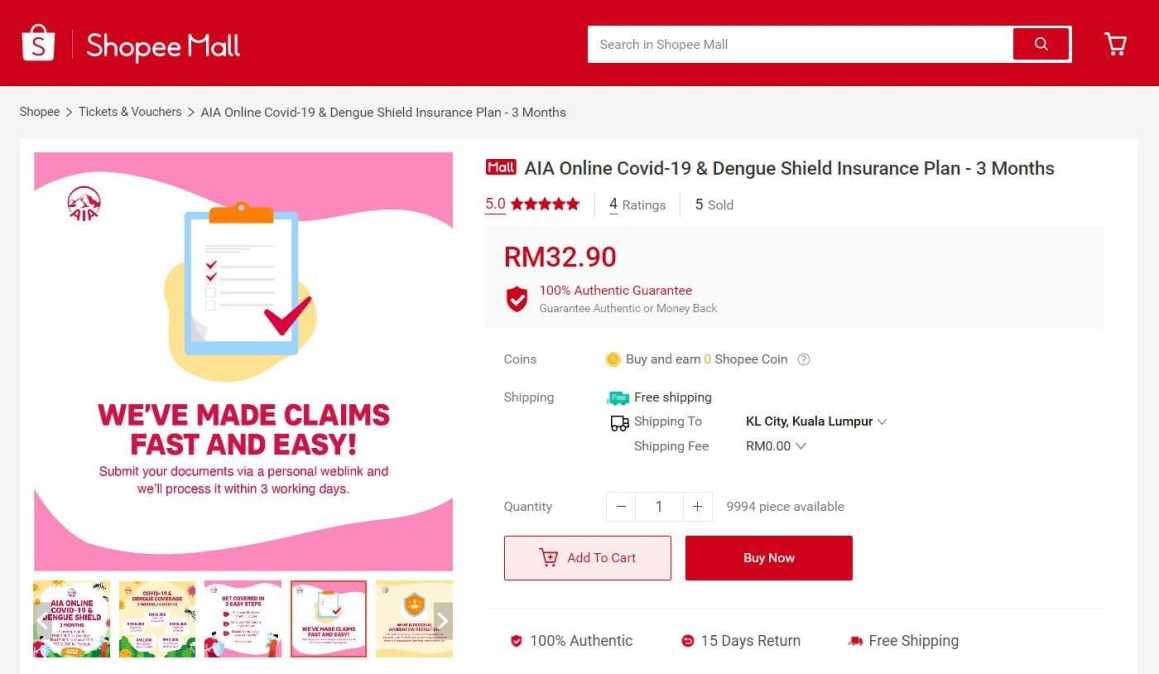Open the KL City, Kuala Lumpur shipping location dropdown
This screenshot has width=1159, height=674.
tap(816, 421)
